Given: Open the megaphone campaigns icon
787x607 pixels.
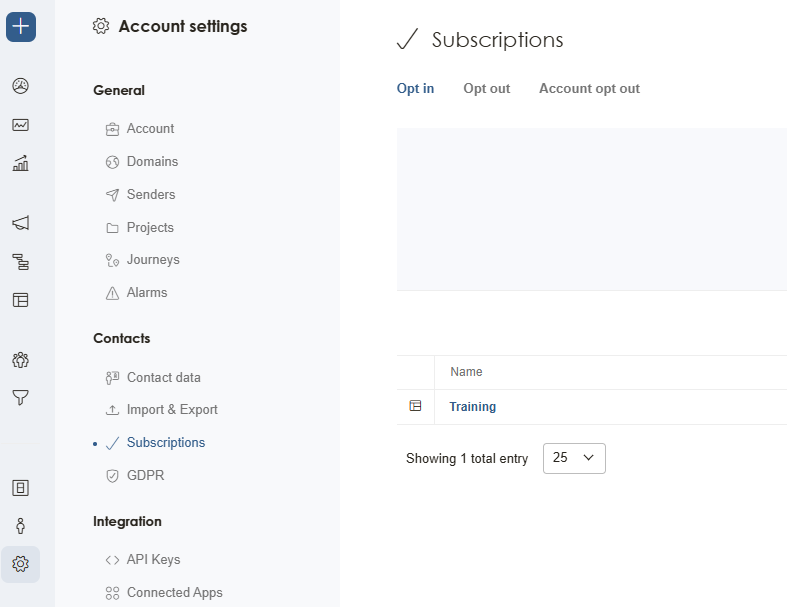Looking at the screenshot, I should click(x=20, y=223).
